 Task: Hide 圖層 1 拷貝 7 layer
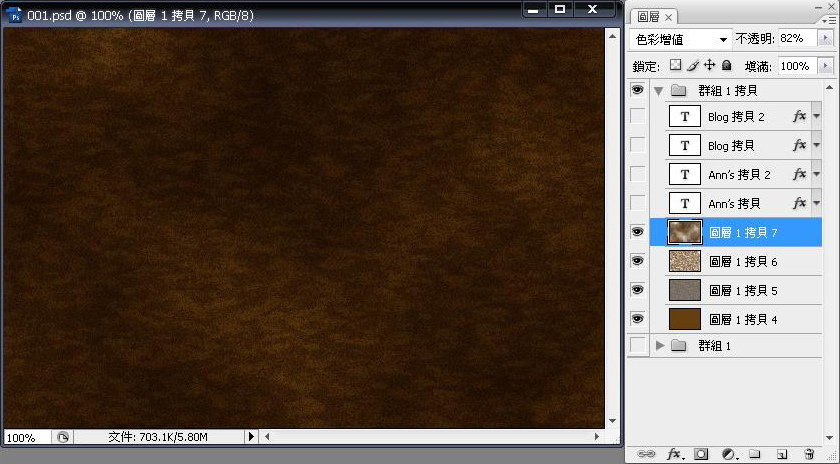[x=637, y=232]
